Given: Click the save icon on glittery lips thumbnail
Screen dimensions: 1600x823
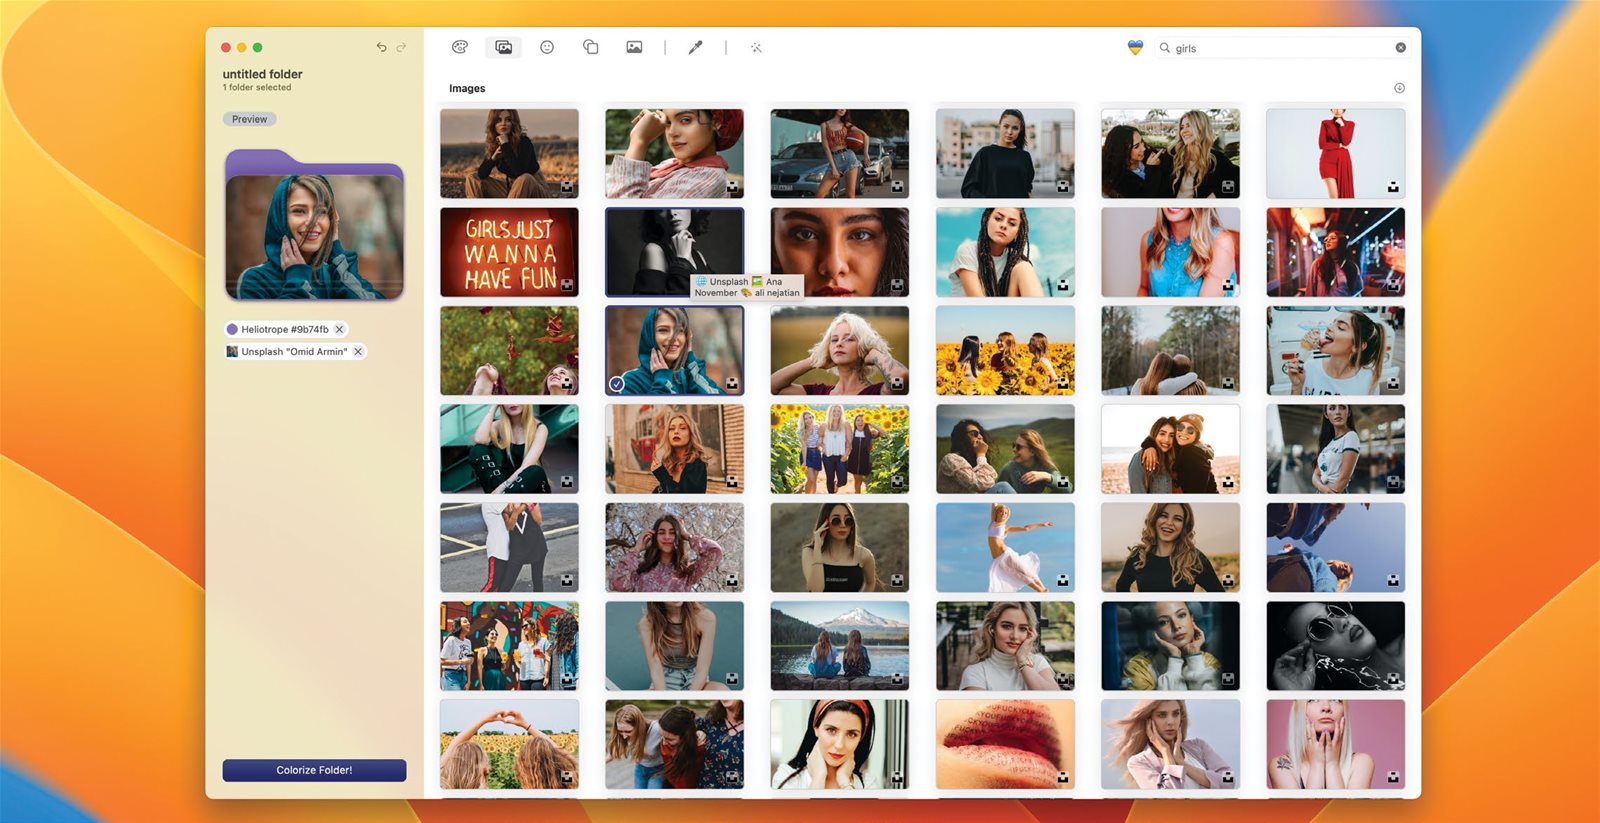Looking at the screenshot, I should click(x=1062, y=777).
